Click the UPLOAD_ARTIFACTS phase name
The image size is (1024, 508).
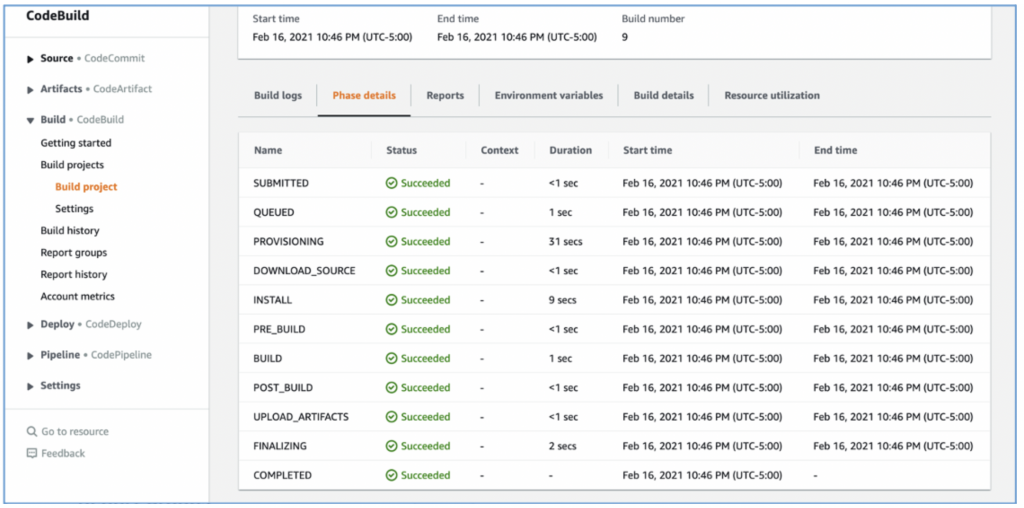pos(301,417)
